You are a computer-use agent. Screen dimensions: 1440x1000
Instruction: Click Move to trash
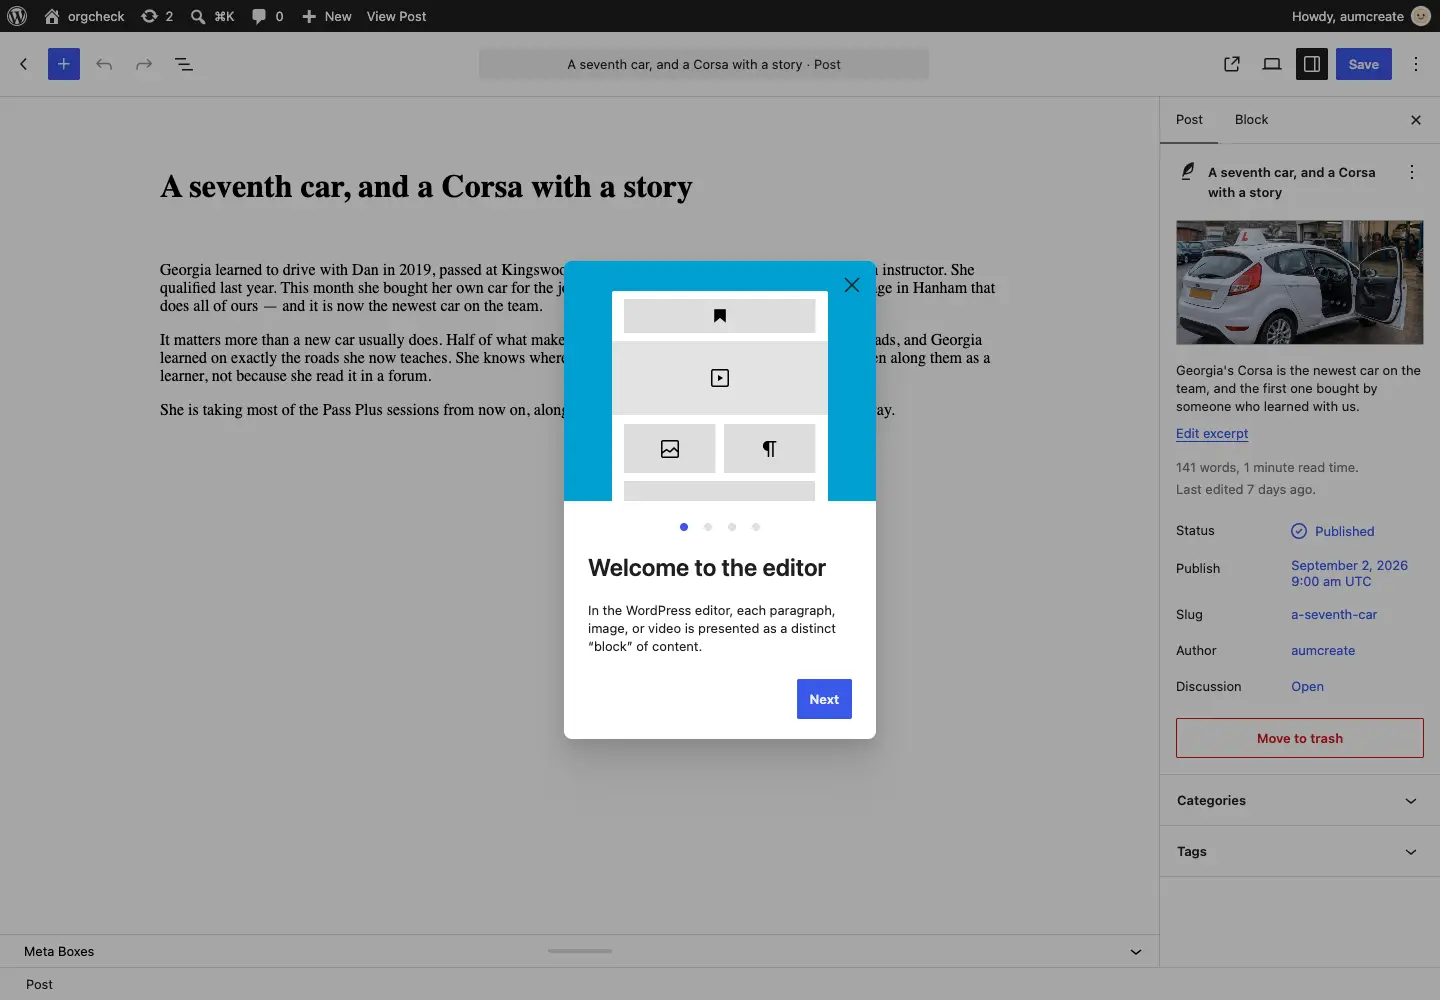(1300, 738)
